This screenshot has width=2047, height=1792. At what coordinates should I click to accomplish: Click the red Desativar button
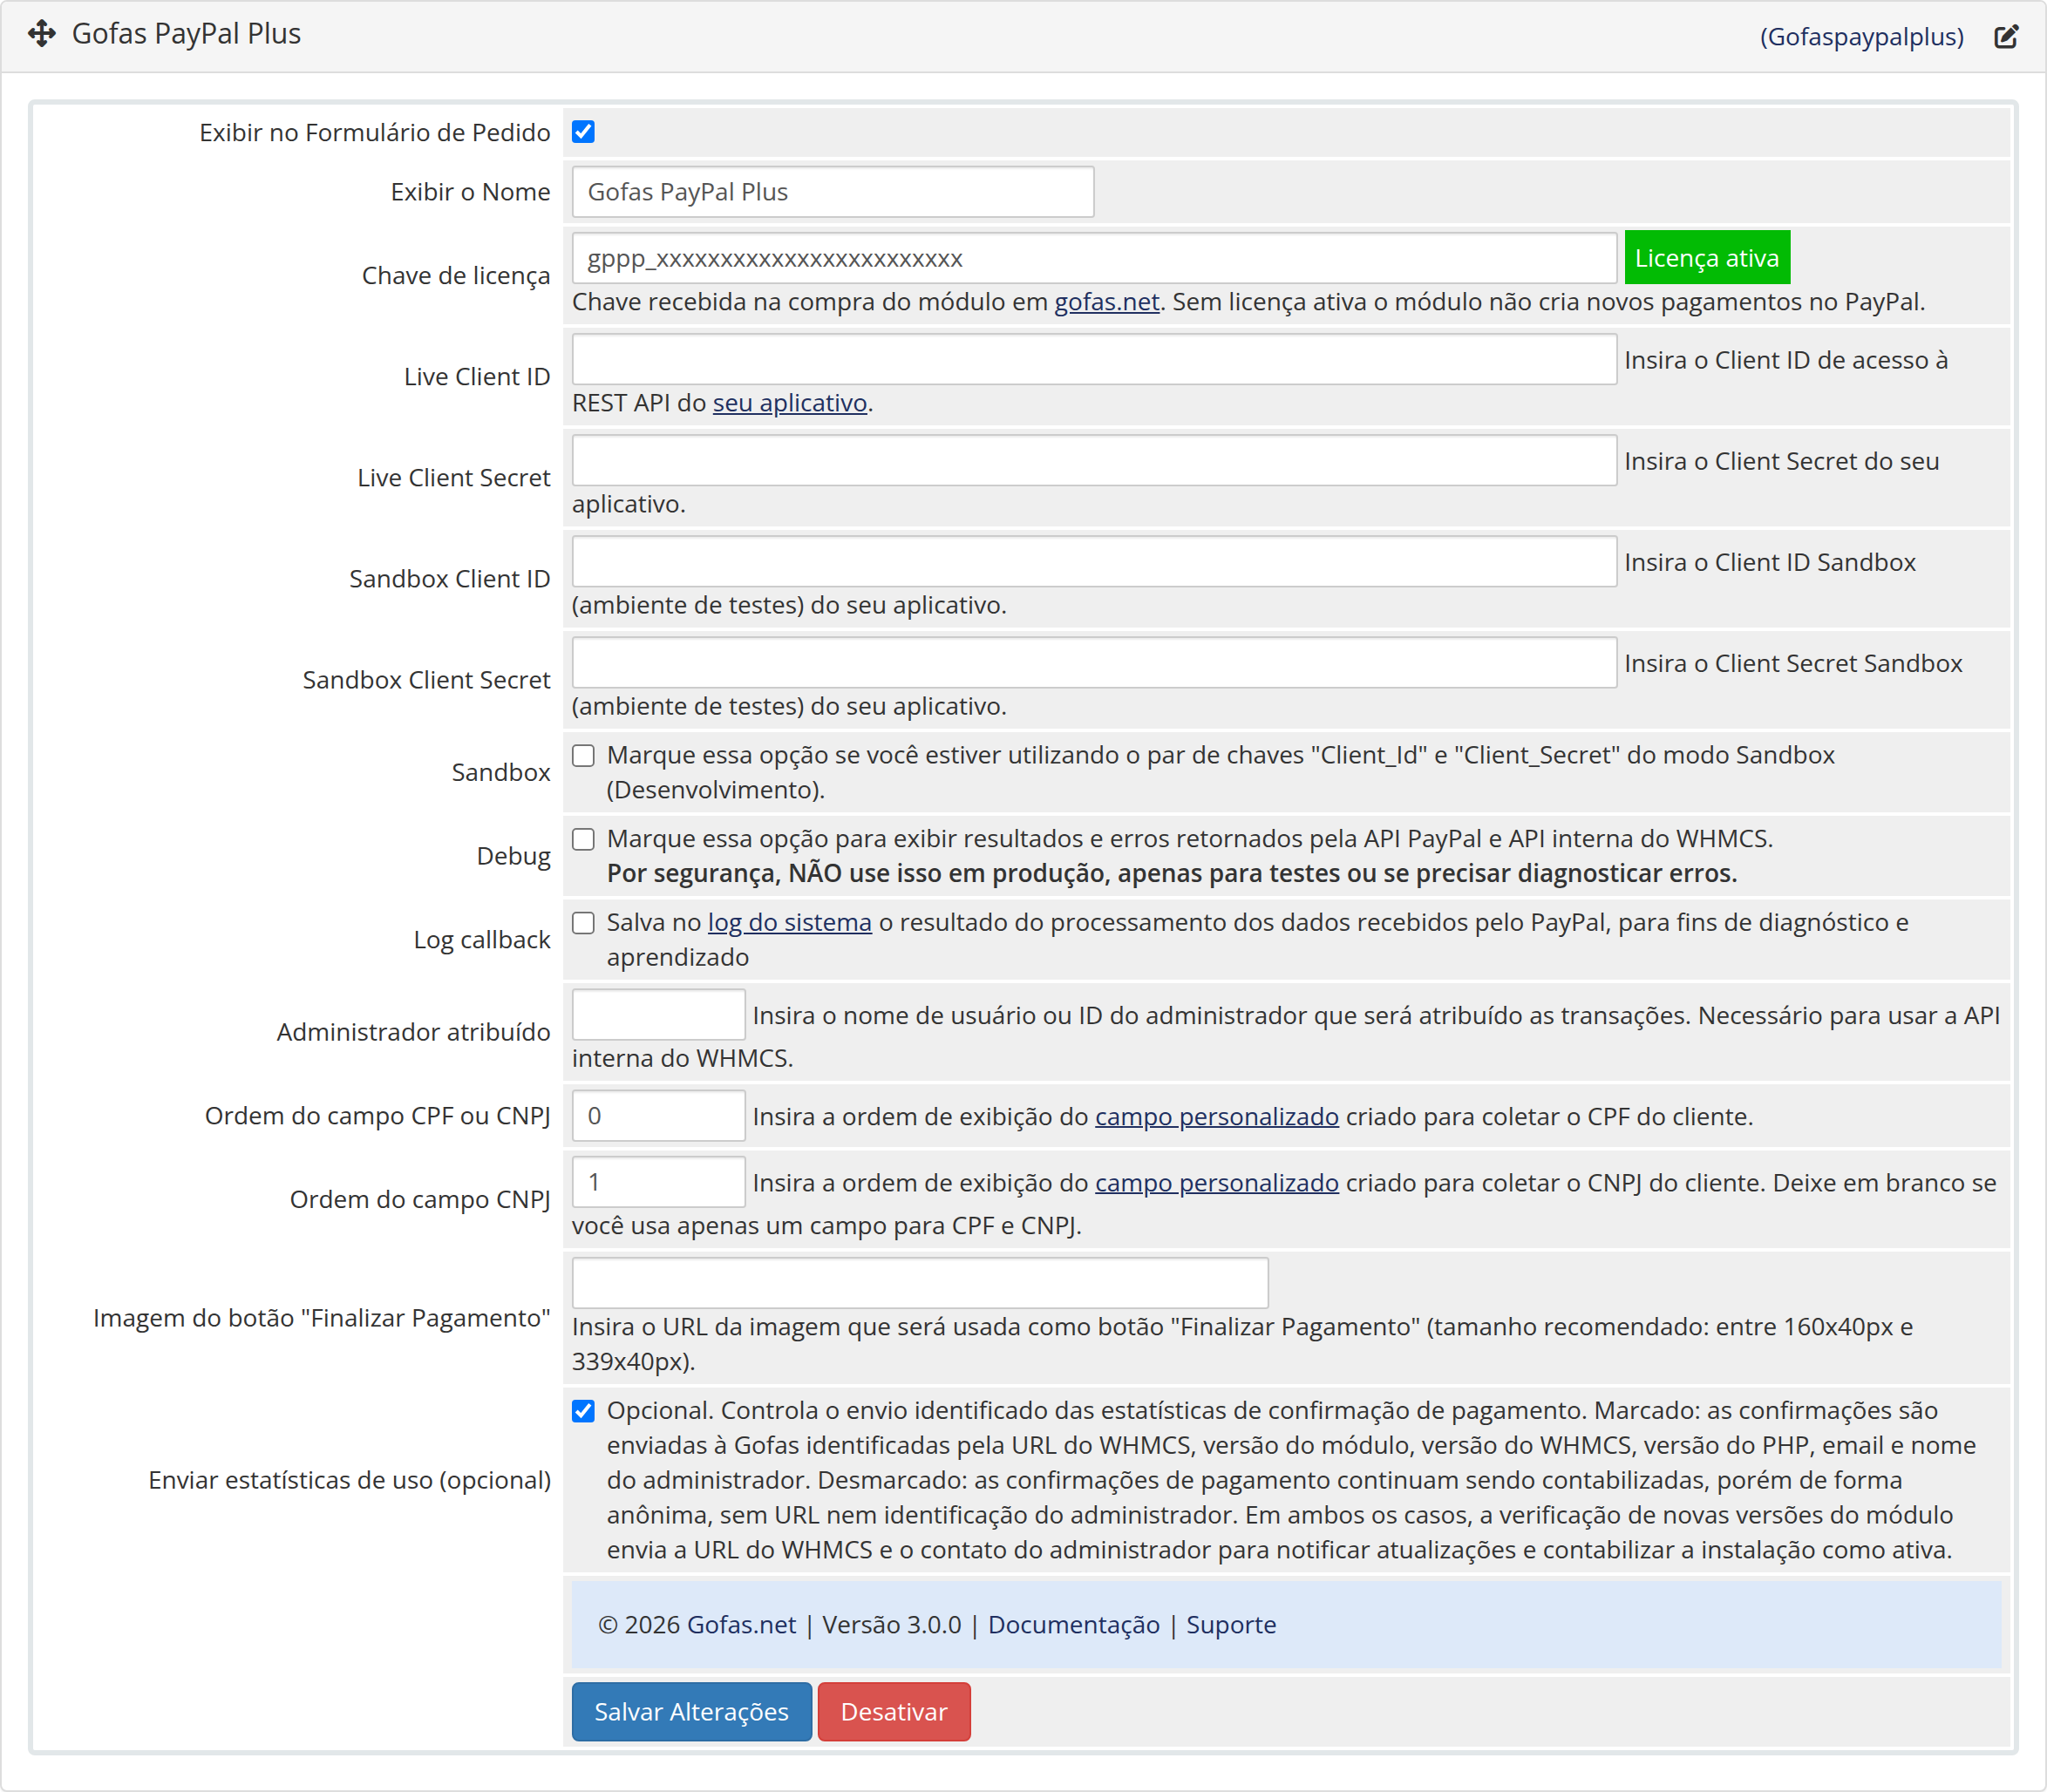coord(893,1712)
